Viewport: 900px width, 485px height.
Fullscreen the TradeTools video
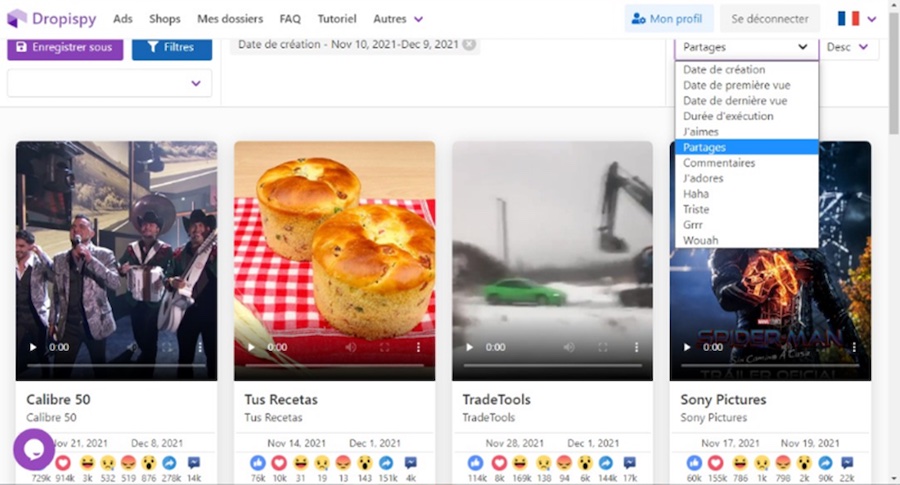pos(603,347)
